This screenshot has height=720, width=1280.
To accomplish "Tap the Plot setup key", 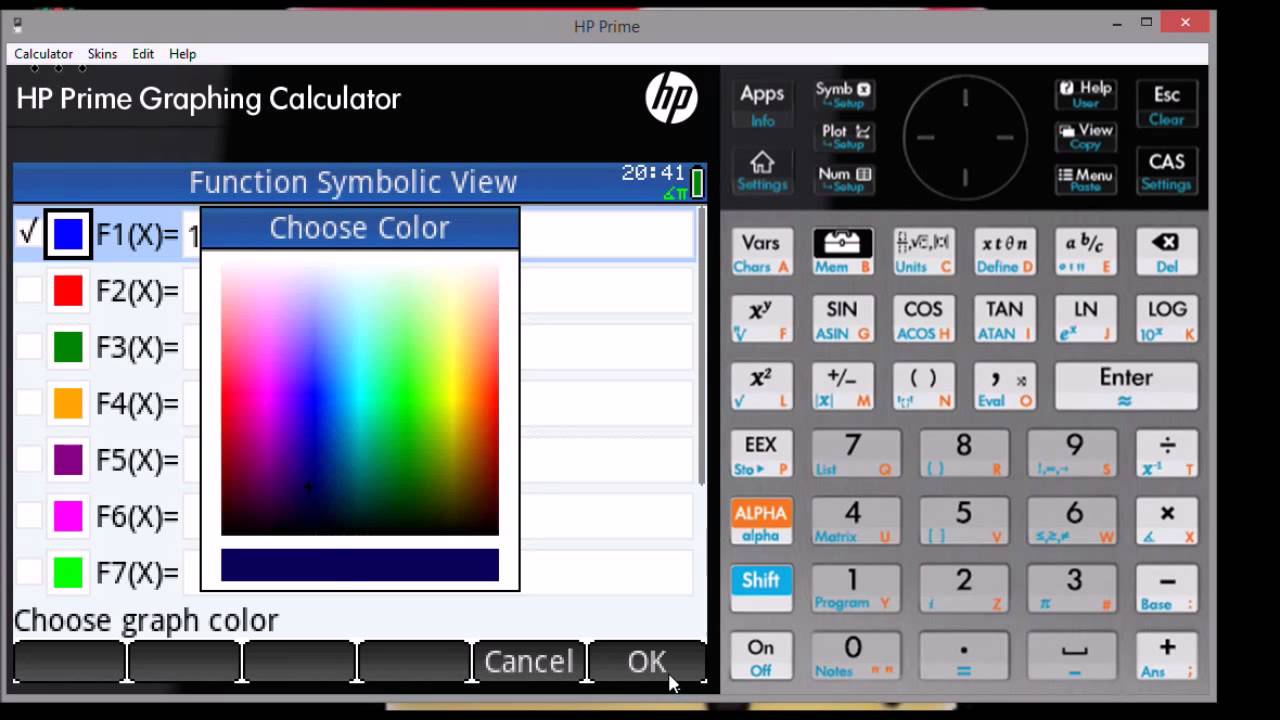I will 846,137.
